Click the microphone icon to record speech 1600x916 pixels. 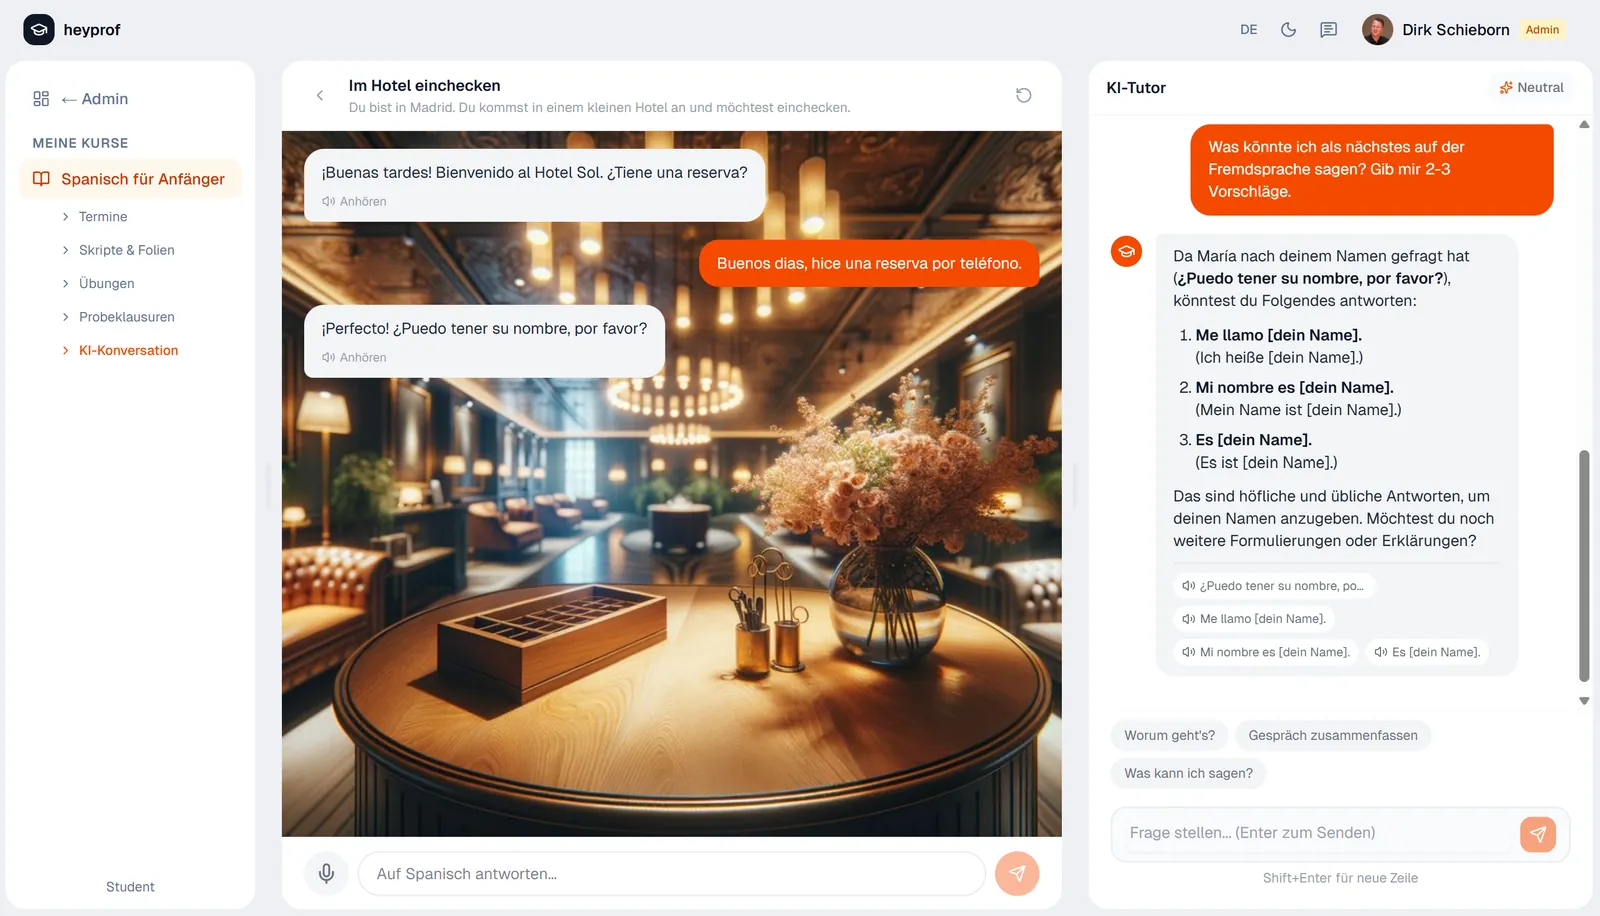click(326, 874)
